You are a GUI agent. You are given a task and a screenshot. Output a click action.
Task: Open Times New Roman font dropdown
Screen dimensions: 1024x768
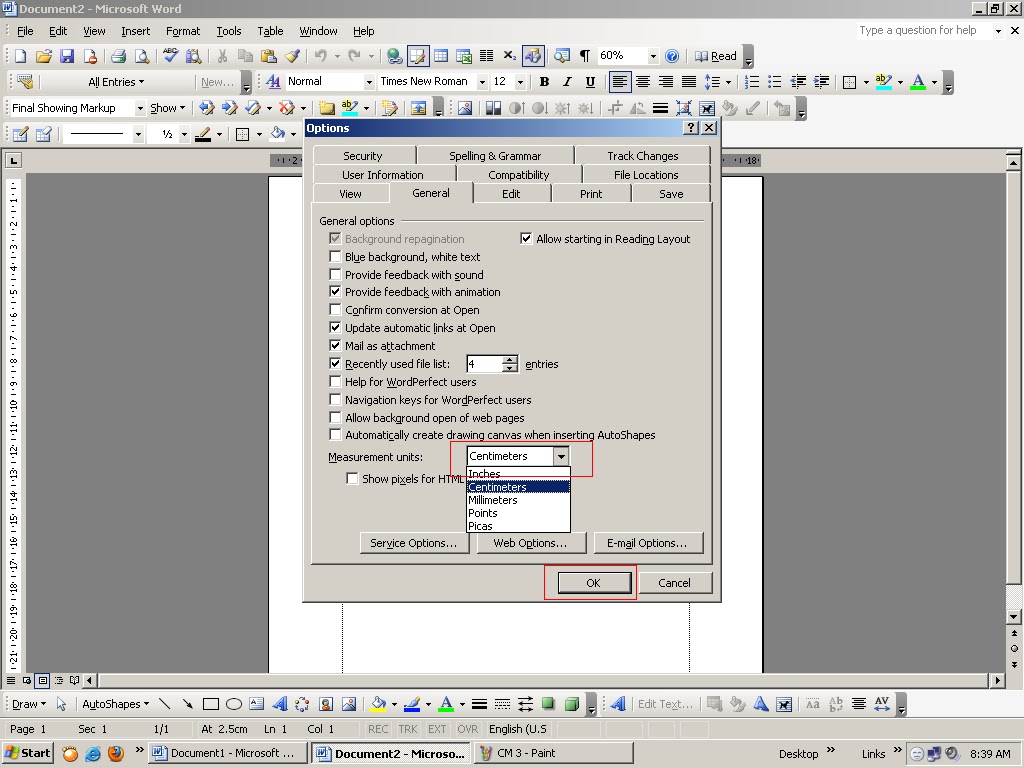482,82
